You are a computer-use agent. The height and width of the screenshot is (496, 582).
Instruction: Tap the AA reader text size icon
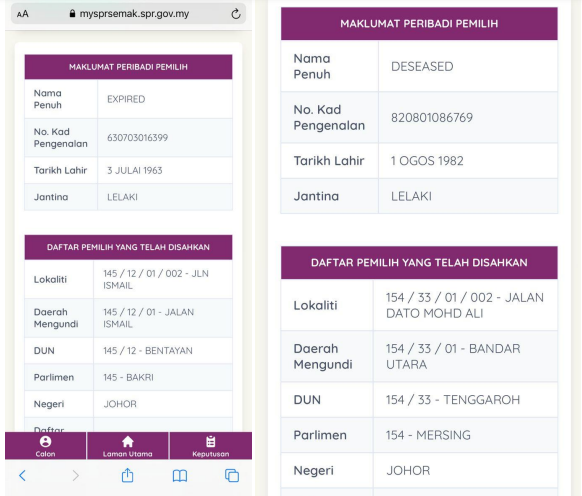(23, 14)
